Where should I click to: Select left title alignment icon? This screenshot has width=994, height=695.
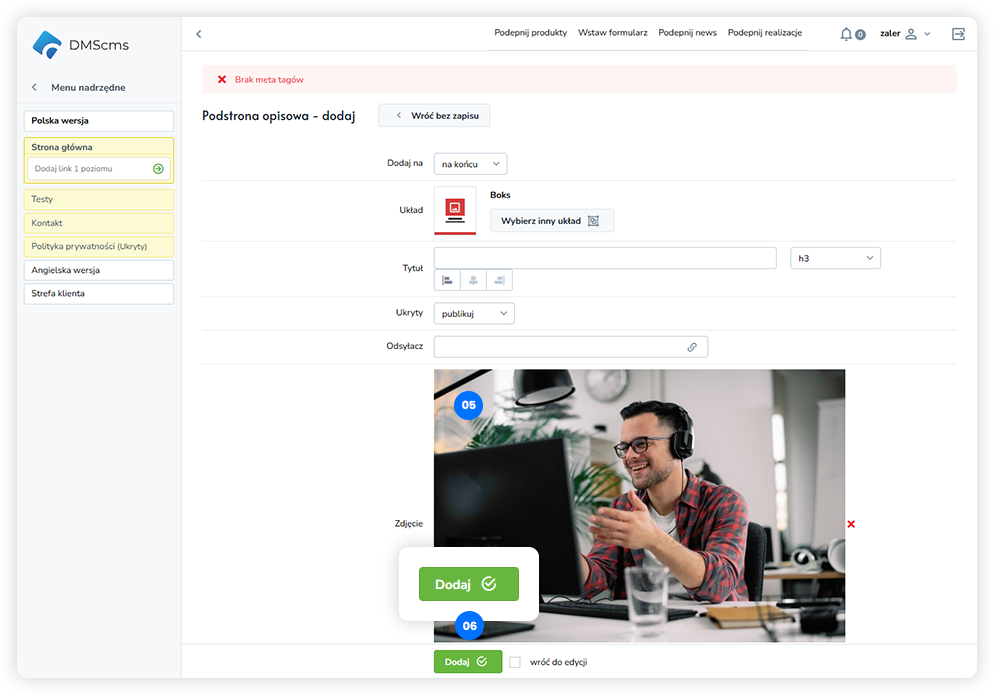[447, 280]
